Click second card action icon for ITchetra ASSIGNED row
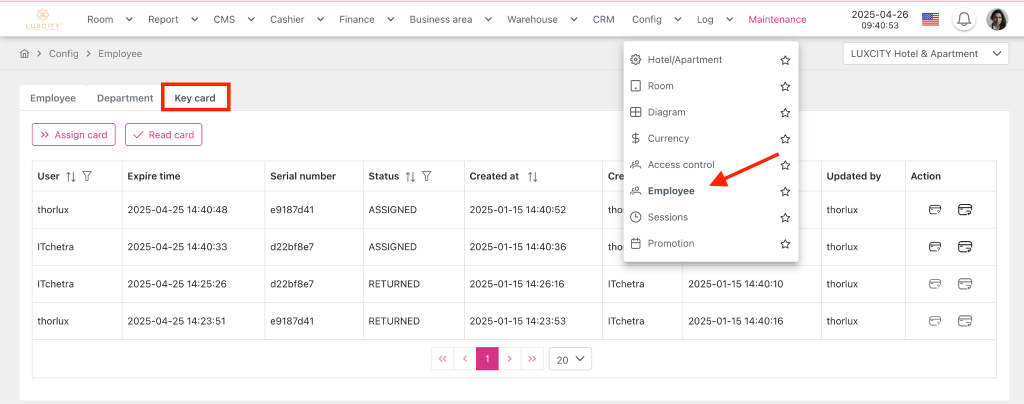The width and height of the screenshot is (1024, 404). pyautogui.click(x=965, y=246)
